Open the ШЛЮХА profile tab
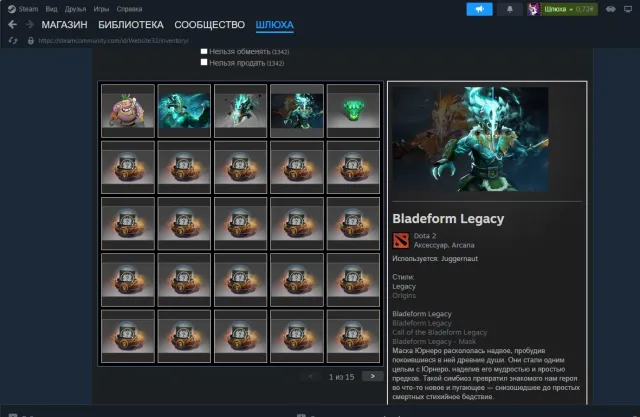This screenshot has width=640, height=417. 274,25
